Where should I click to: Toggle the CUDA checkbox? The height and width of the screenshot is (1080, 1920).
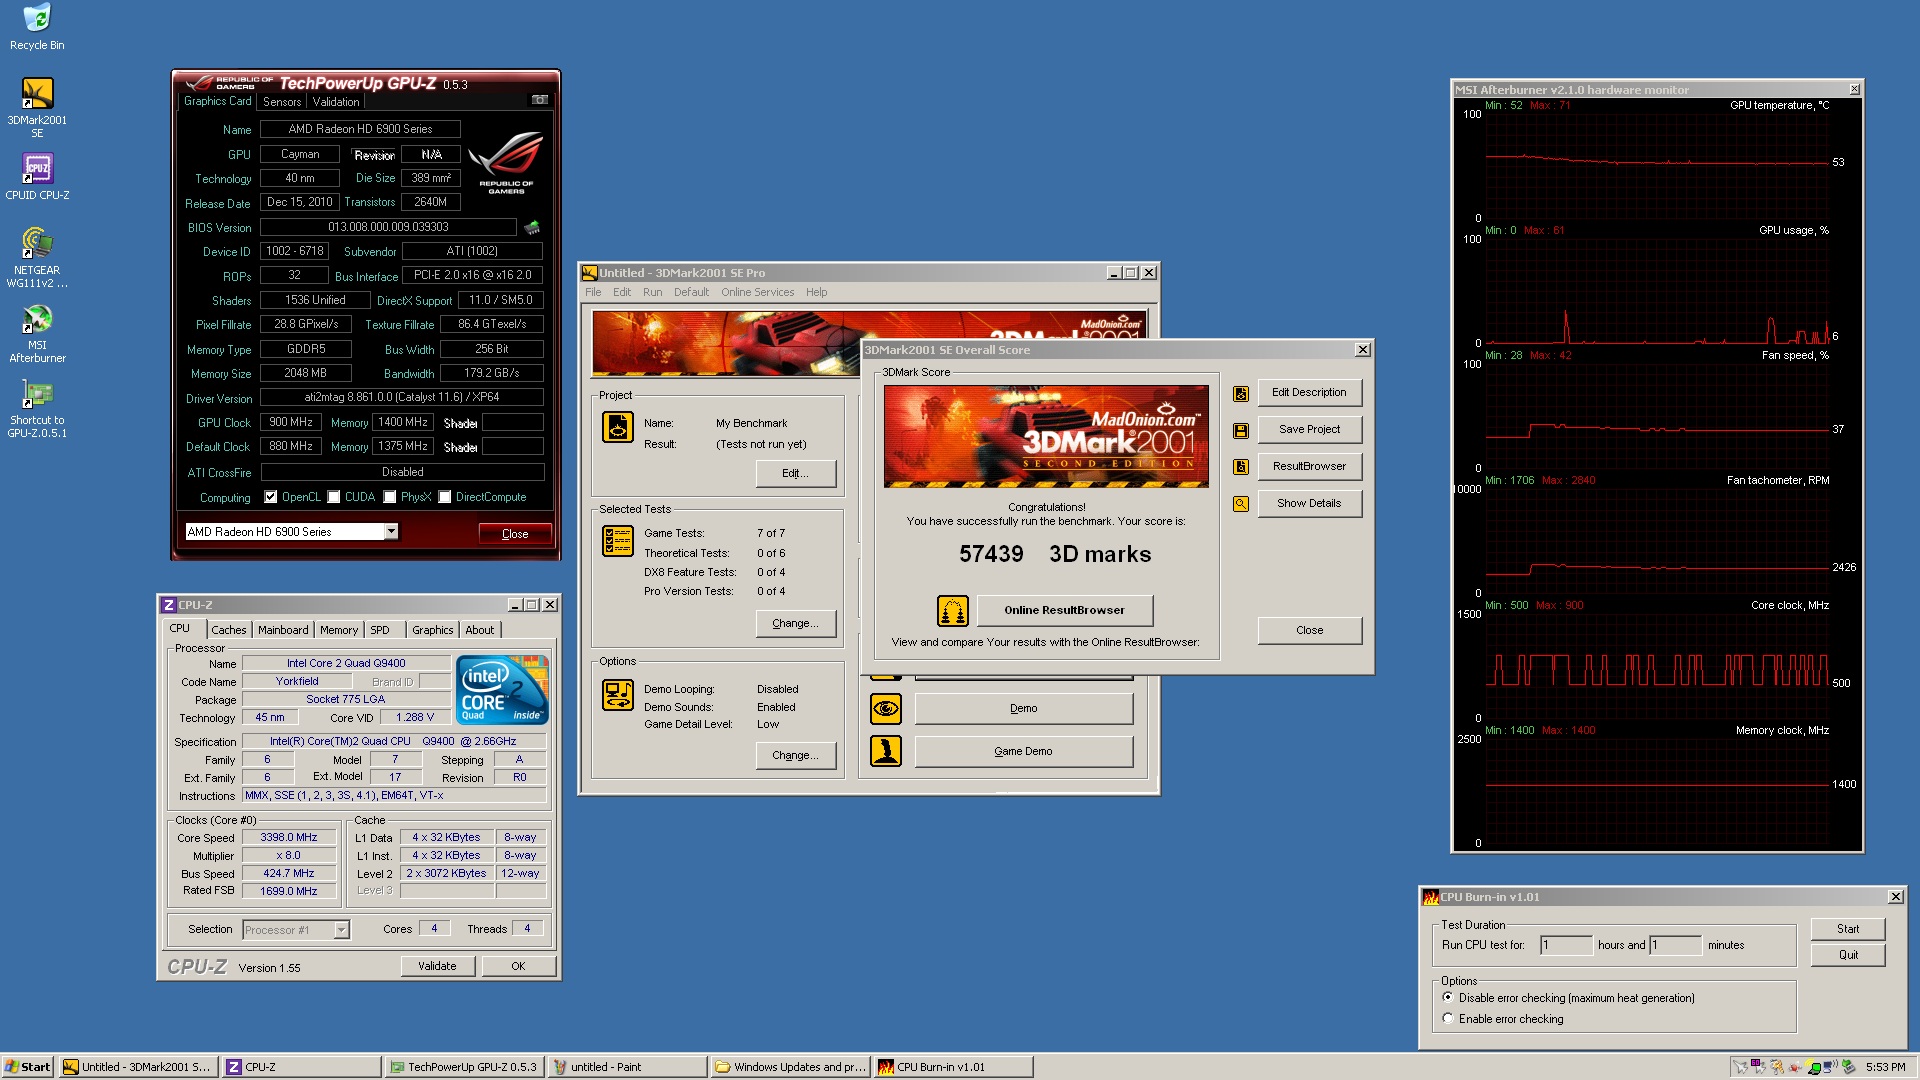click(x=334, y=497)
